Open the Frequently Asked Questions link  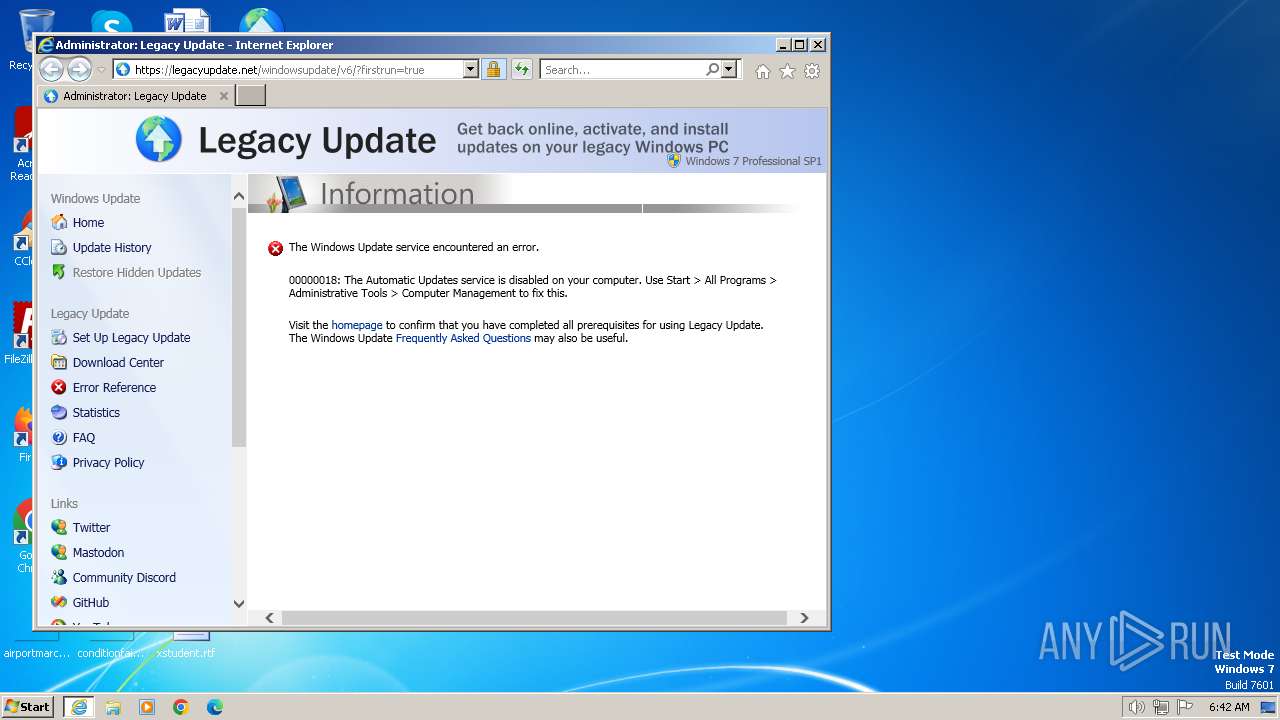463,338
